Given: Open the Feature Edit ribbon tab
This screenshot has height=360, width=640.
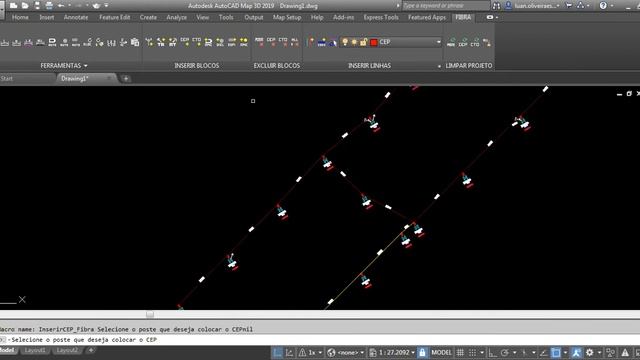Looking at the screenshot, I should [115, 17].
